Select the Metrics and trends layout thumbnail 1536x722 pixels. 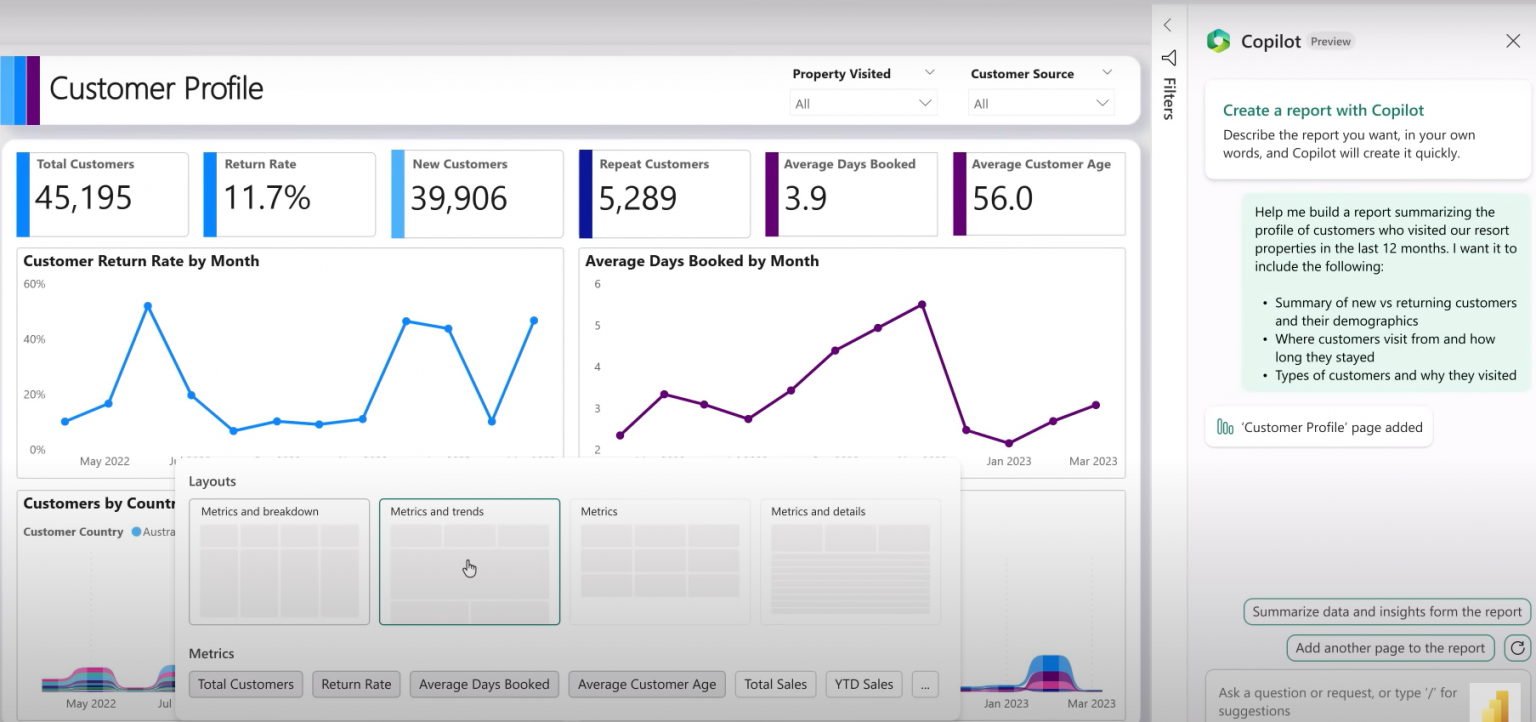coord(469,561)
